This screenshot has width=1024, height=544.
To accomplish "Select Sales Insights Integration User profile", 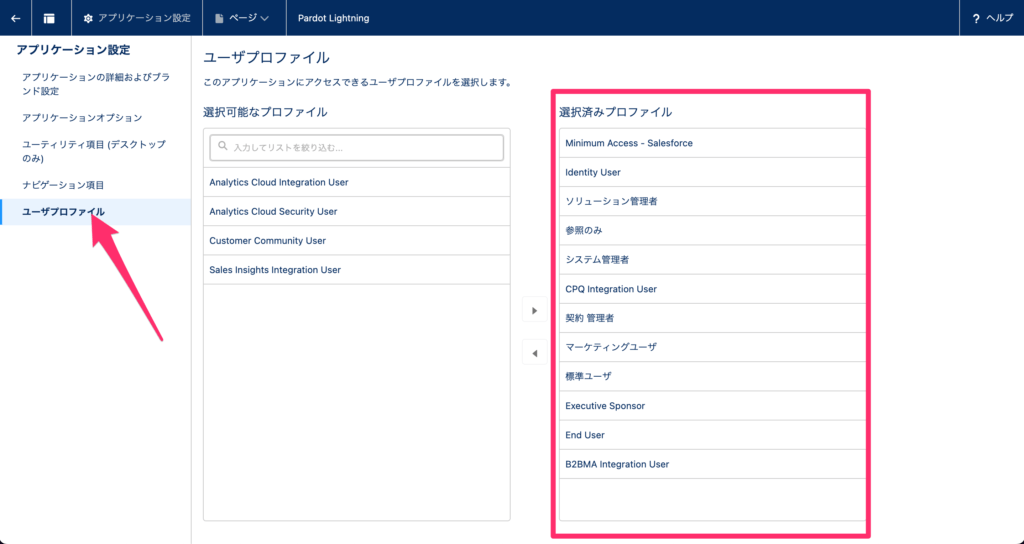I will pos(275,270).
